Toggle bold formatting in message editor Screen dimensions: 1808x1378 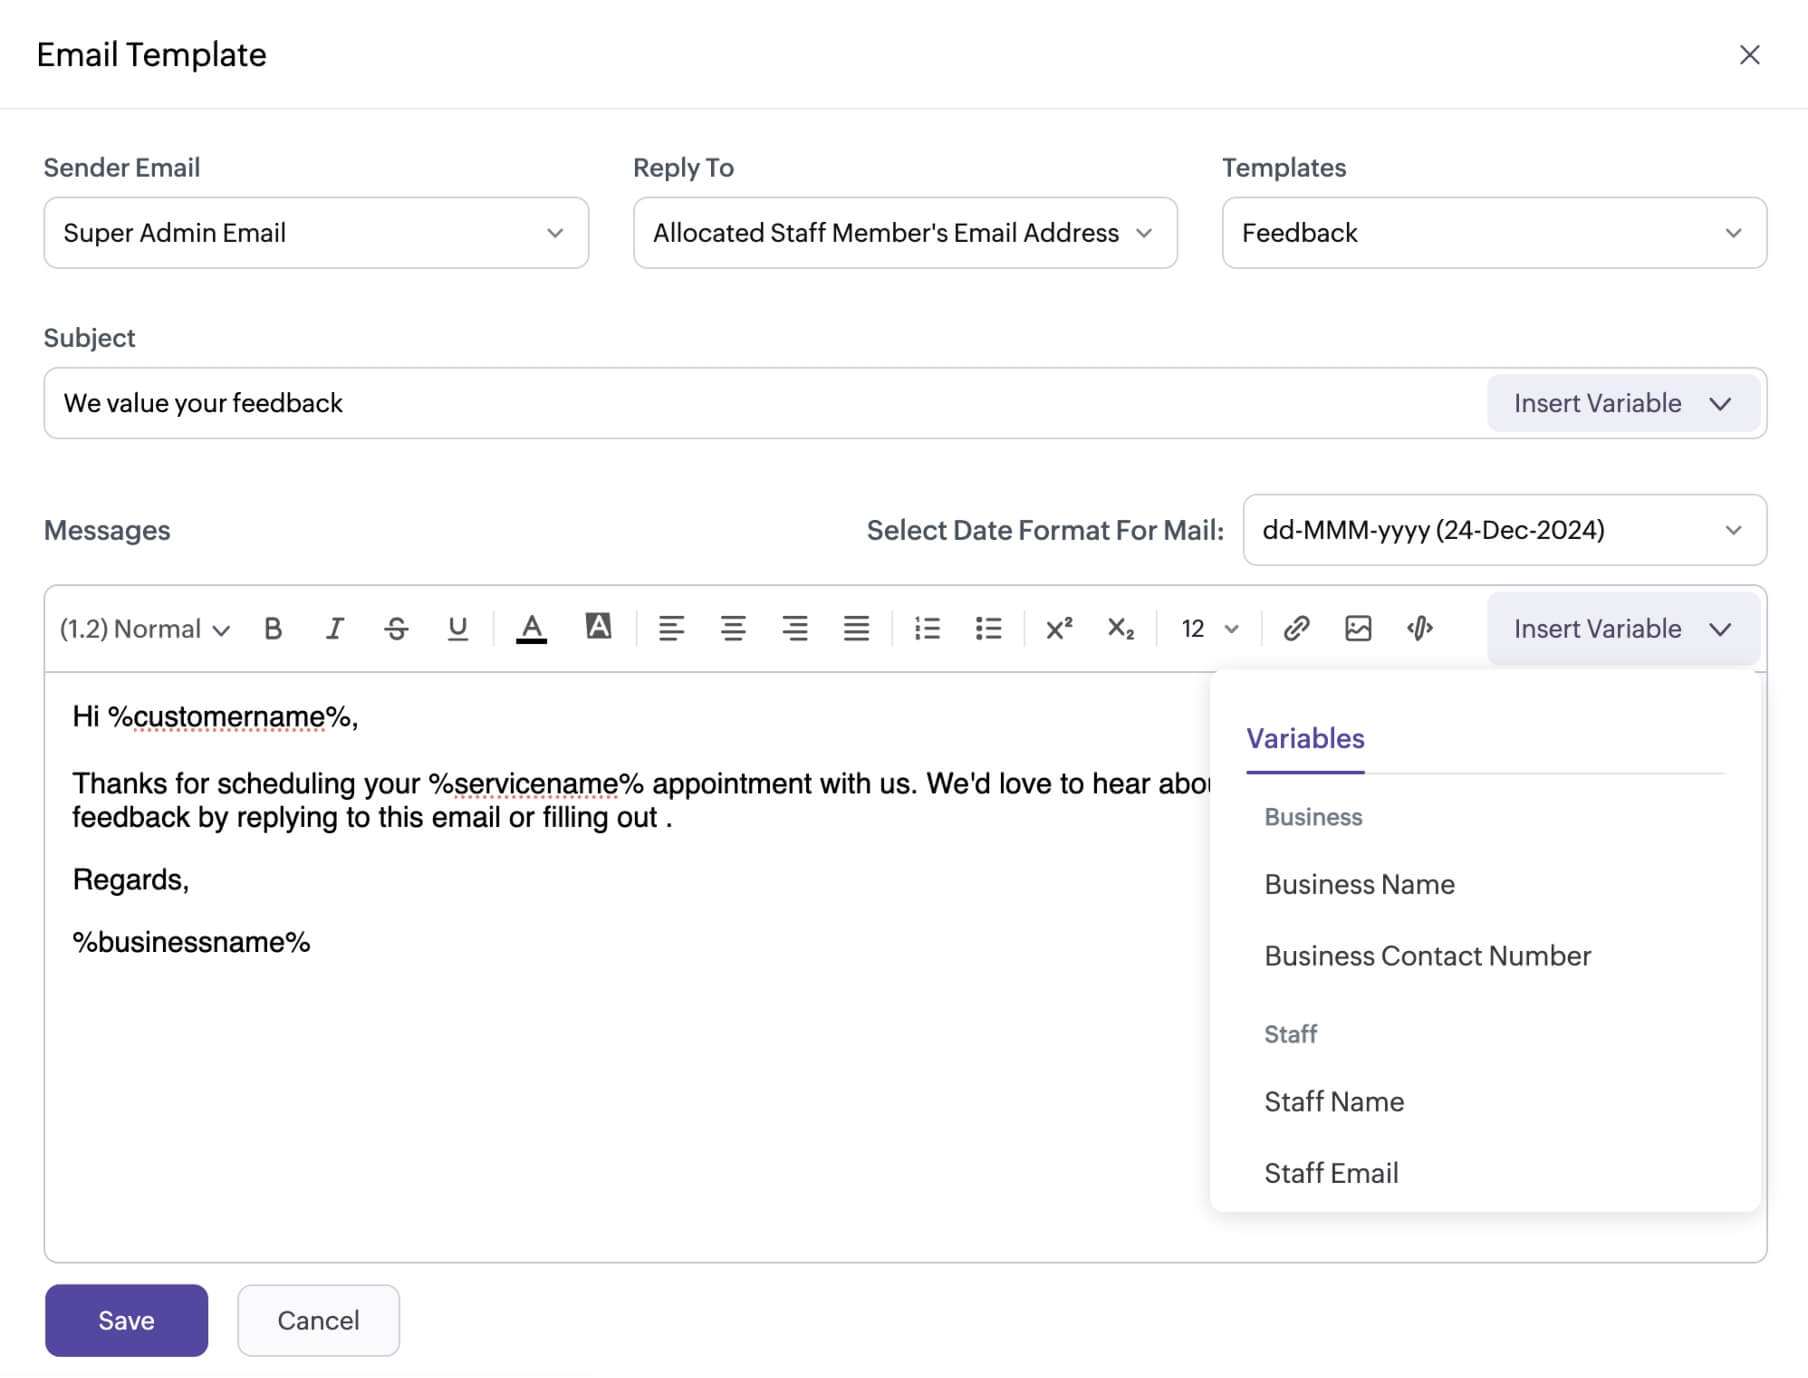pos(273,629)
